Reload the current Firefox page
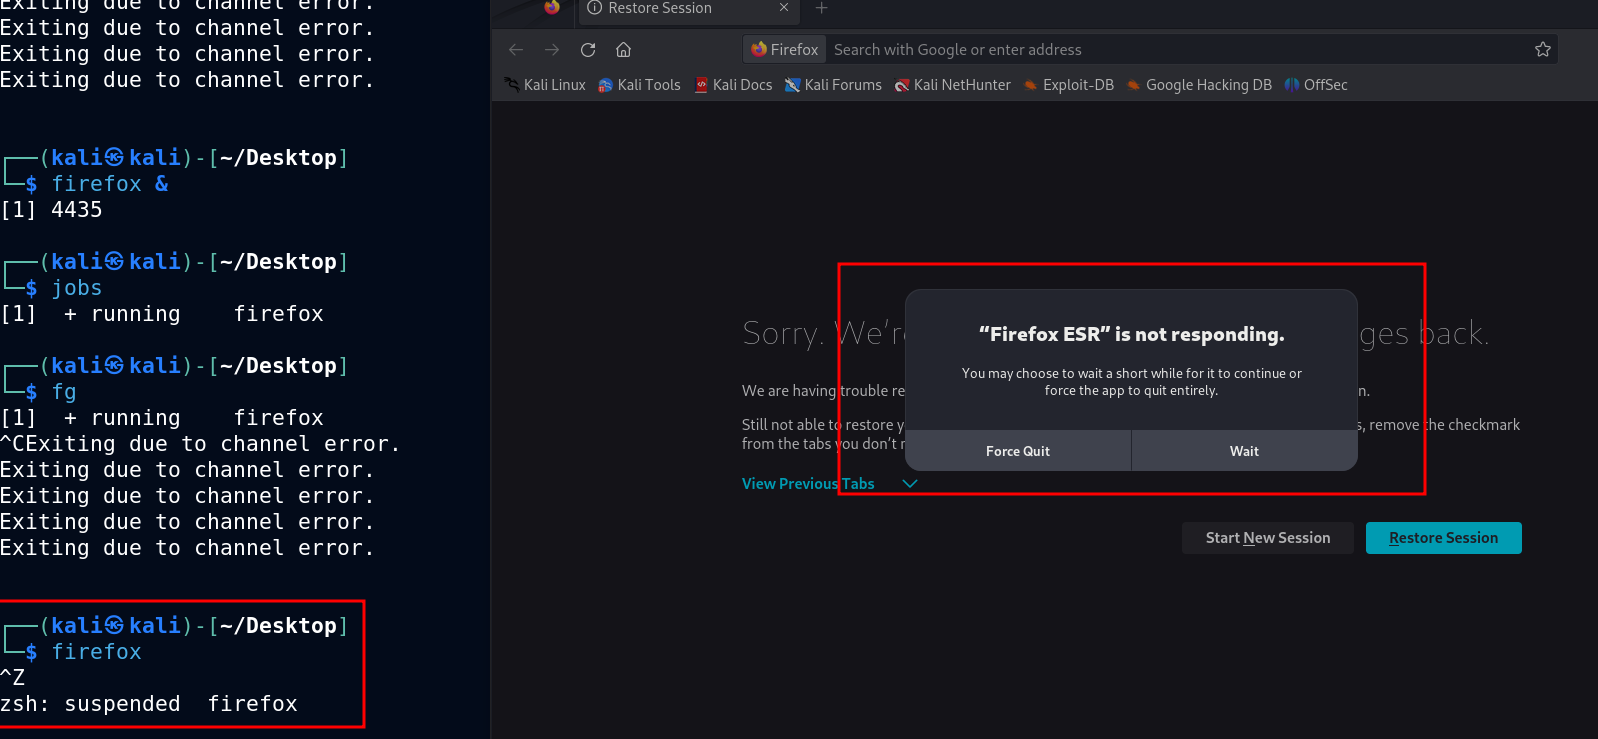This screenshot has height=739, width=1598. (588, 50)
